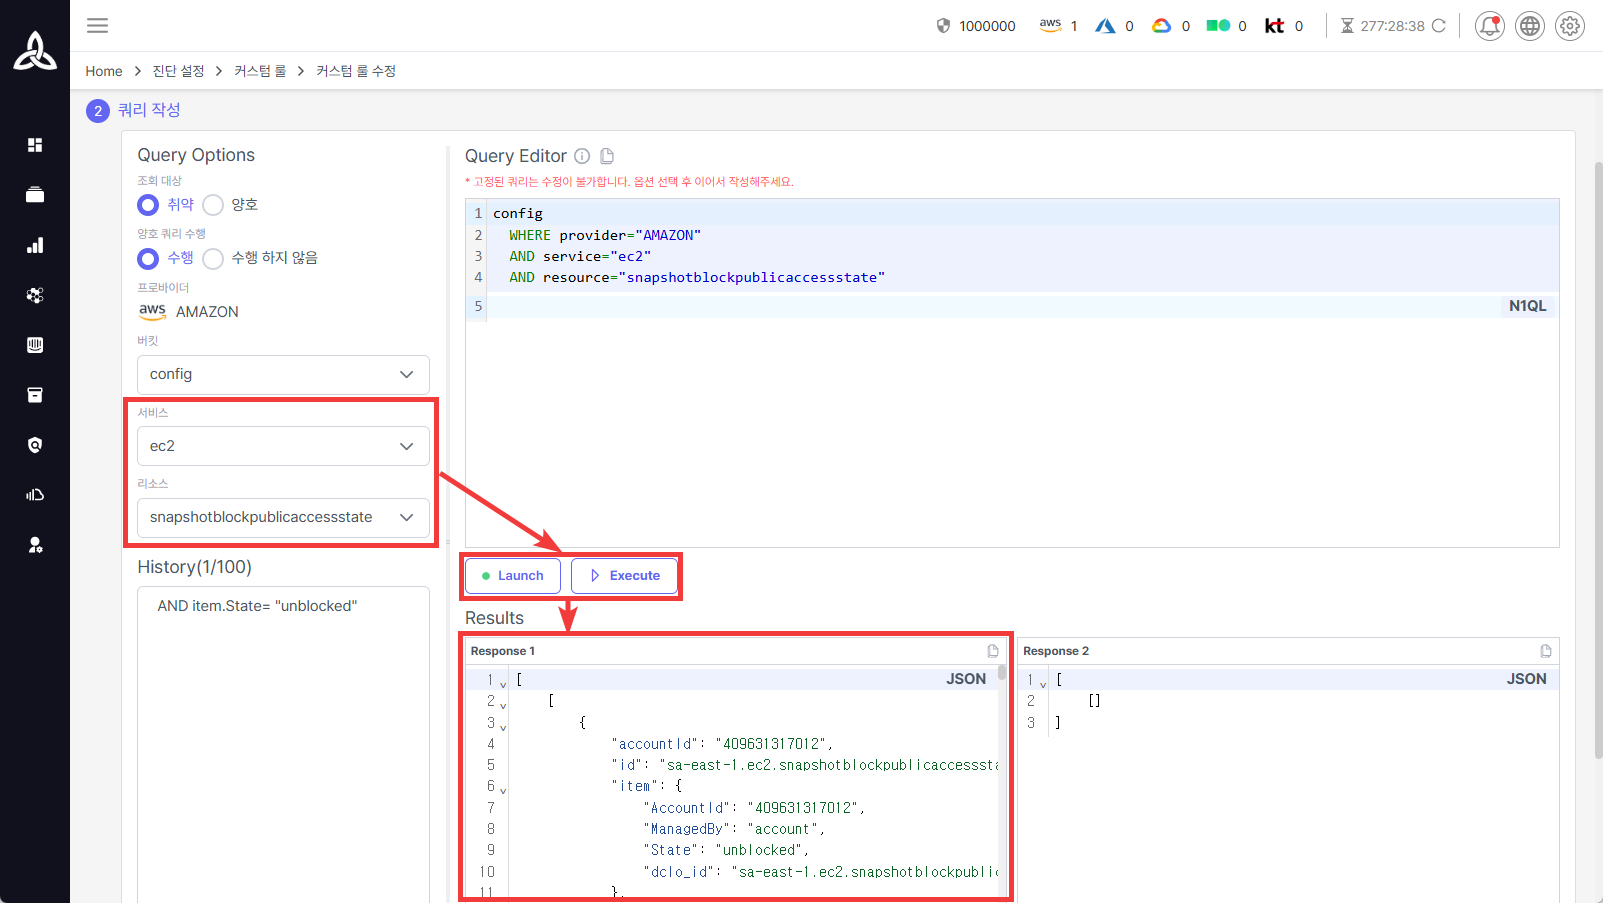Open the ec2 service dropdown
1603x903 pixels.
coord(283,446)
